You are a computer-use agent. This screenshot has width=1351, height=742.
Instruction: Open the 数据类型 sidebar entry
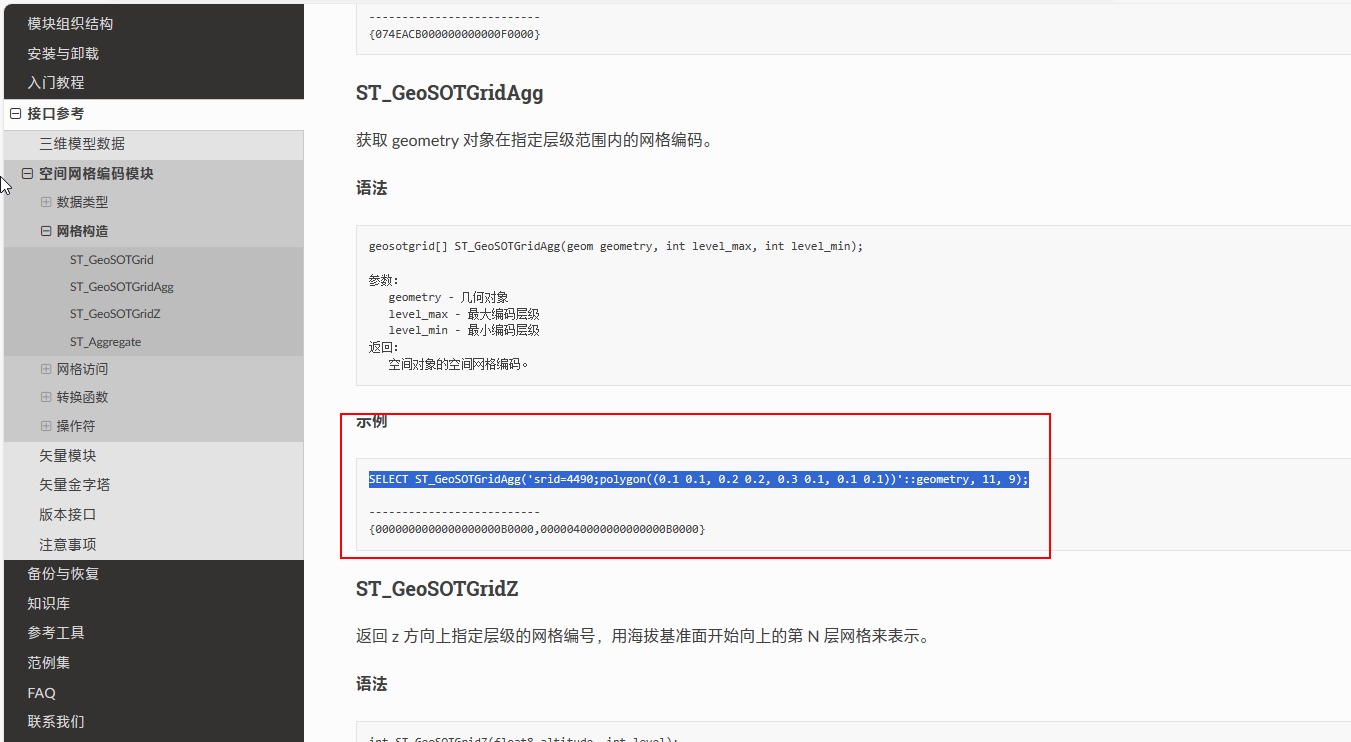coord(82,202)
